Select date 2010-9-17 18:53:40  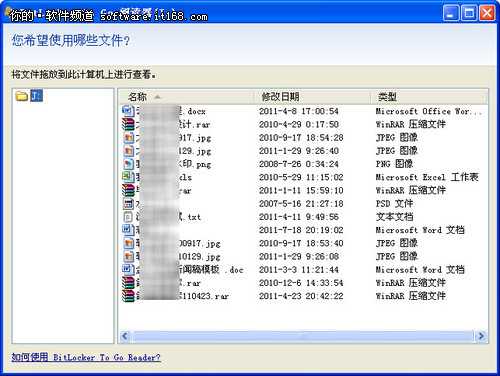tap(301, 243)
